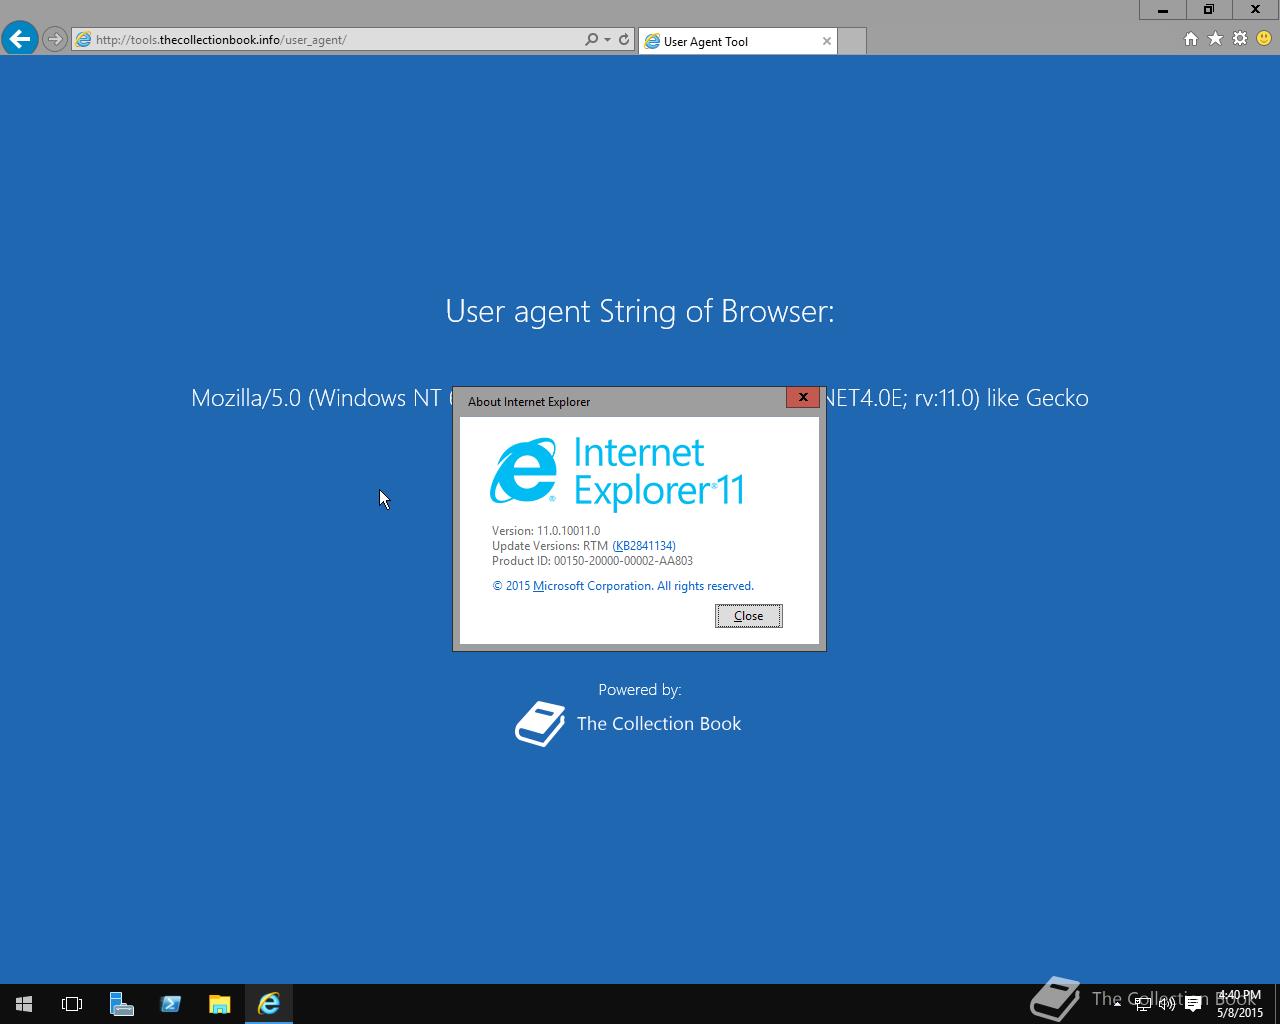Click the smiley feedback icon

pos(1264,39)
